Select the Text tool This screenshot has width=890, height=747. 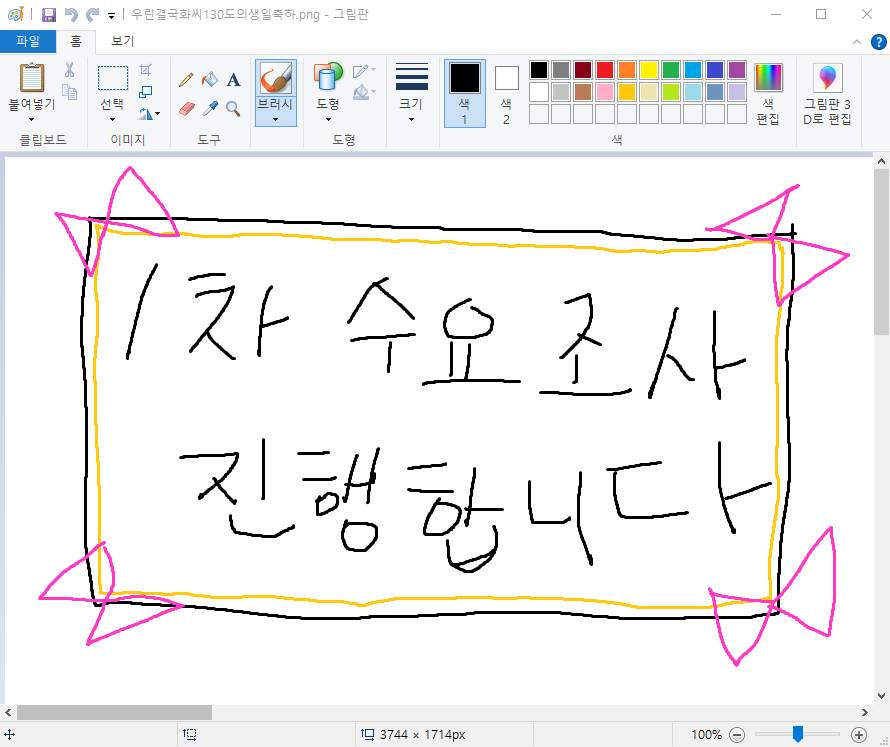coord(233,80)
